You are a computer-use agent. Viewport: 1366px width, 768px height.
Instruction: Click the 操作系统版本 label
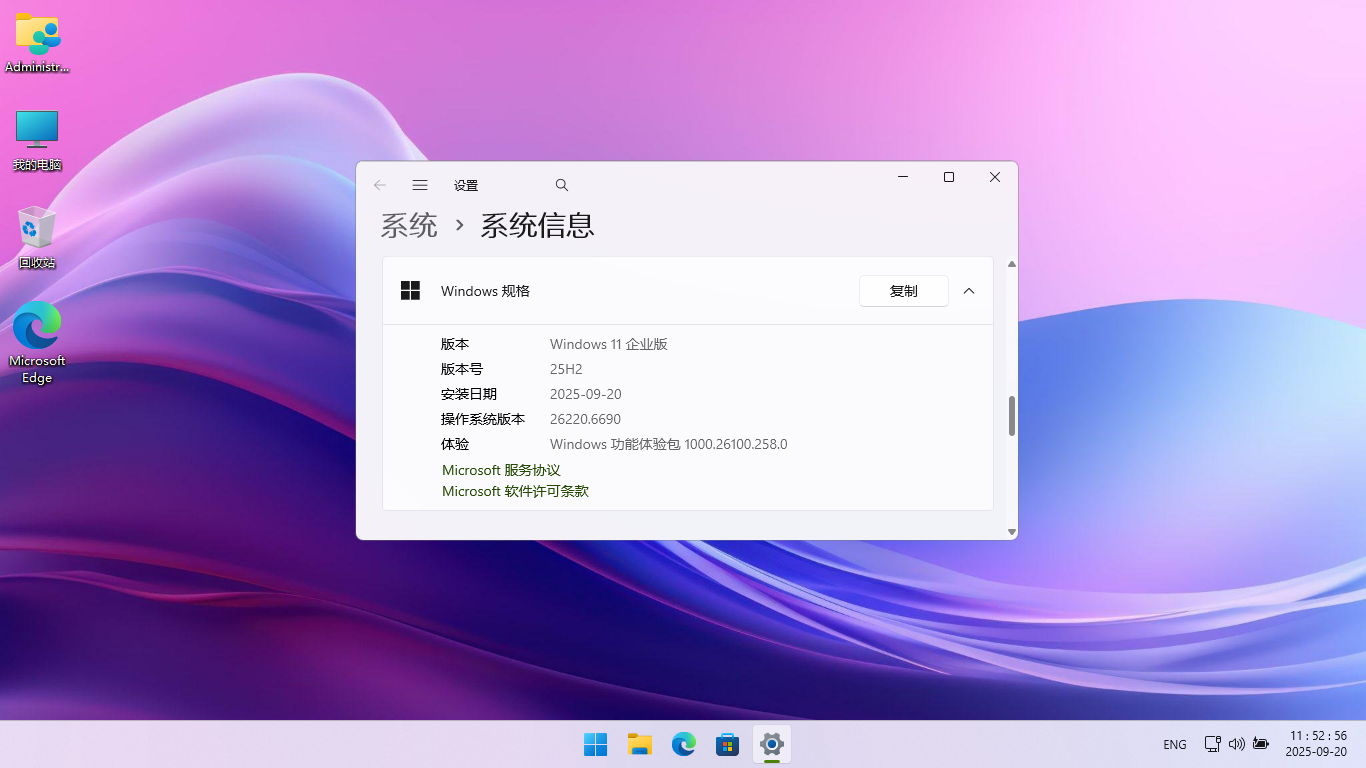(483, 419)
